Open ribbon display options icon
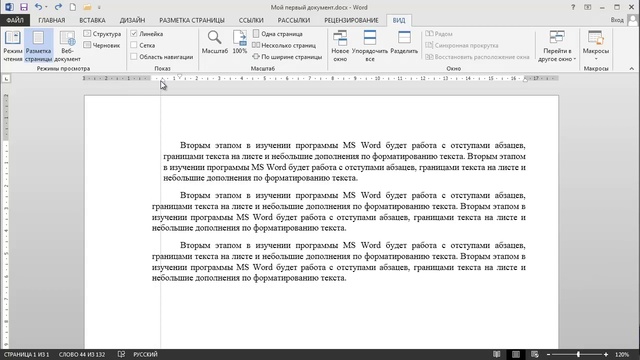Viewport: 640px width, 360px height. [587, 7]
